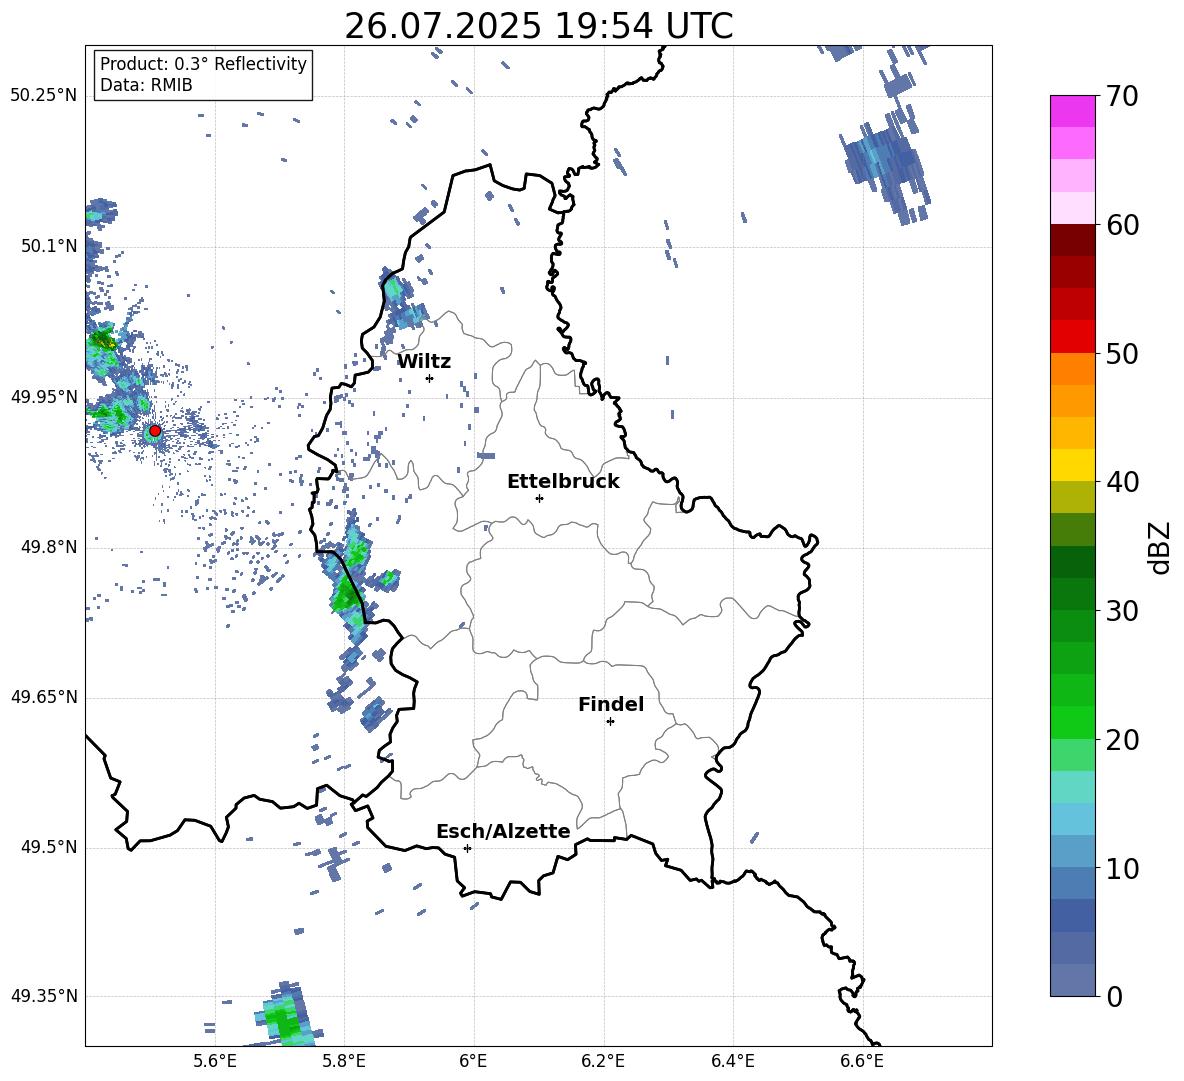This screenshot has height=1081, width=1184.
Task: Click the Ettelbruck station cross marker
Action: (x=539, y=498)
